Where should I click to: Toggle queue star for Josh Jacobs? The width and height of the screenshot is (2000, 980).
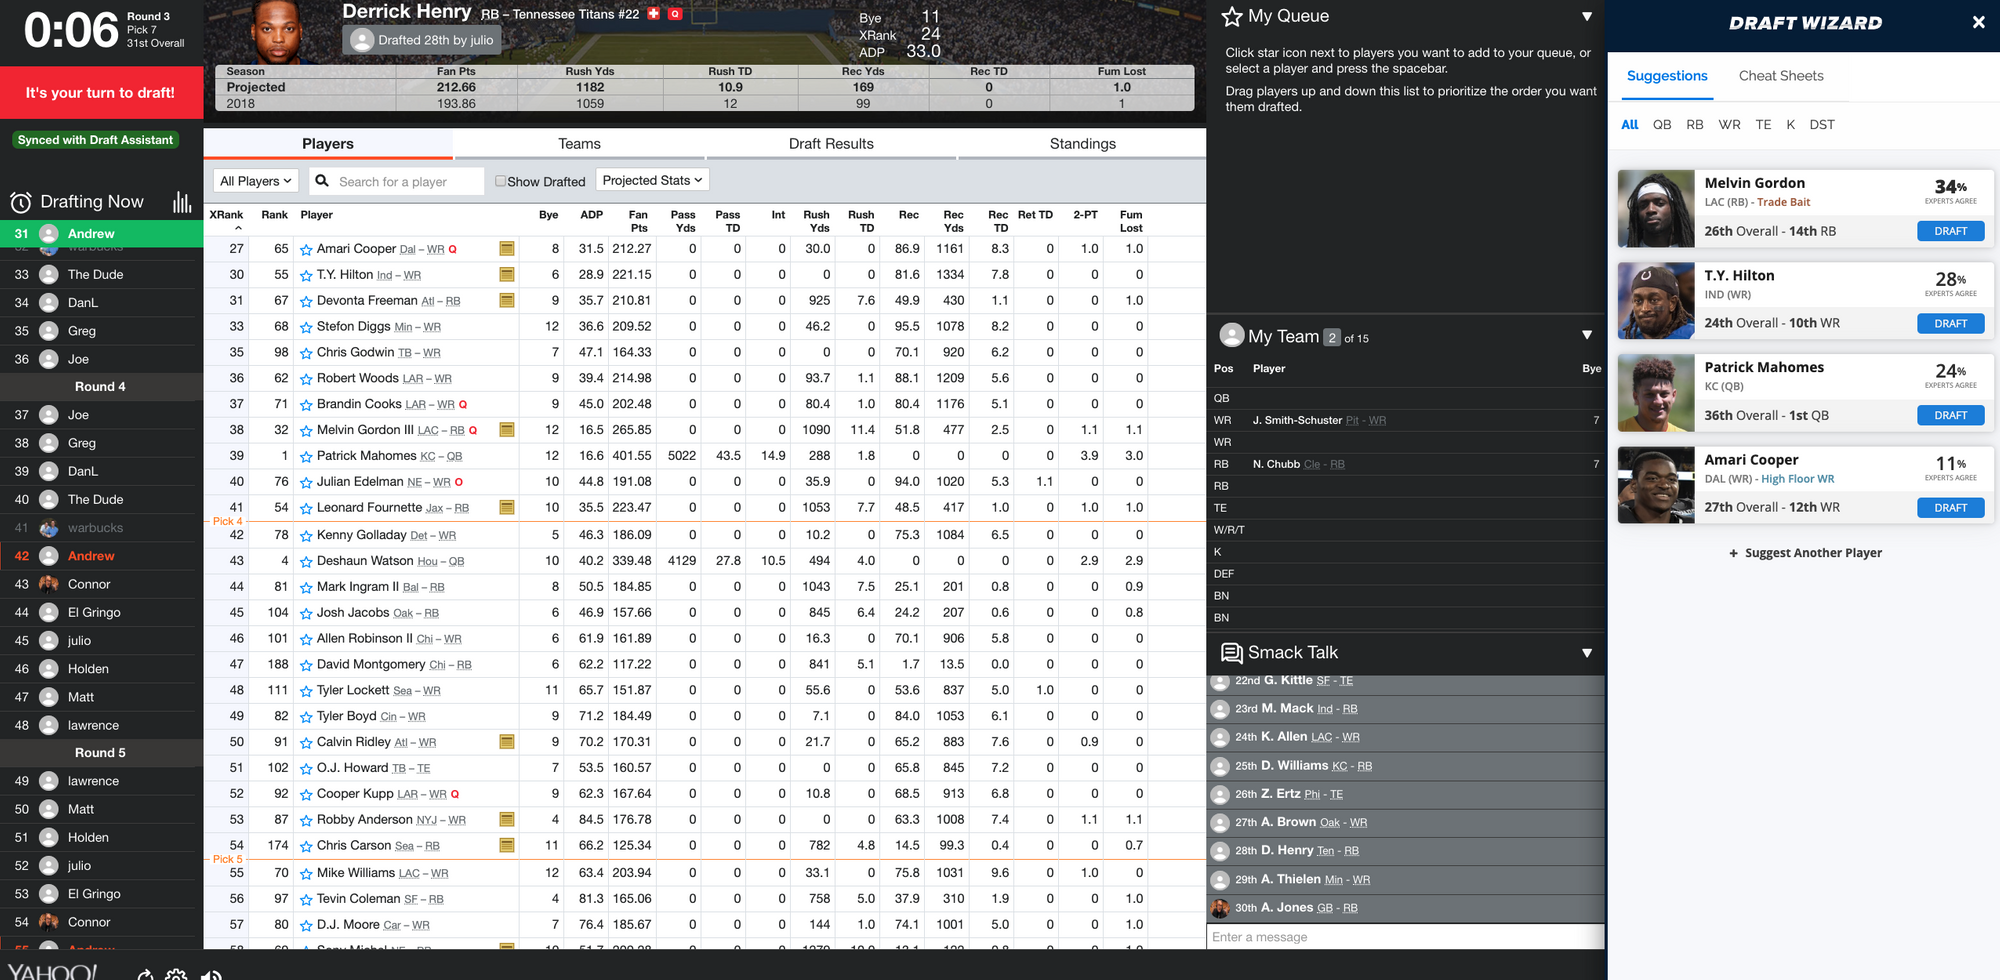tap(306, 613)
